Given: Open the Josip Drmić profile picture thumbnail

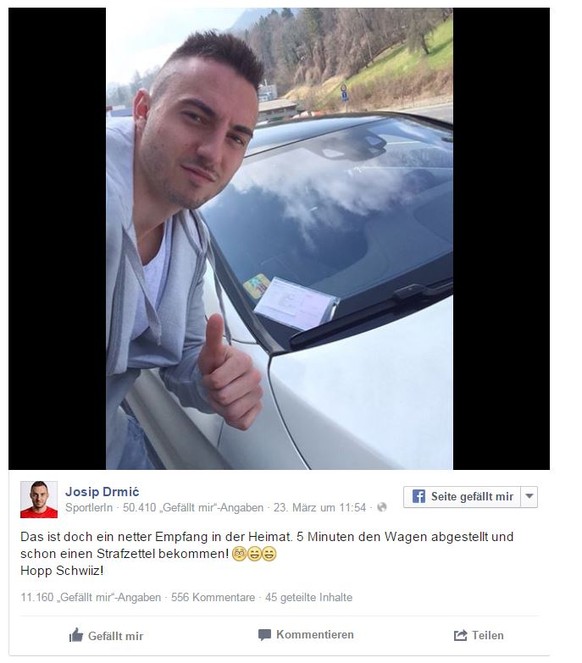Looking at the screenshot, I should (39, 499).
